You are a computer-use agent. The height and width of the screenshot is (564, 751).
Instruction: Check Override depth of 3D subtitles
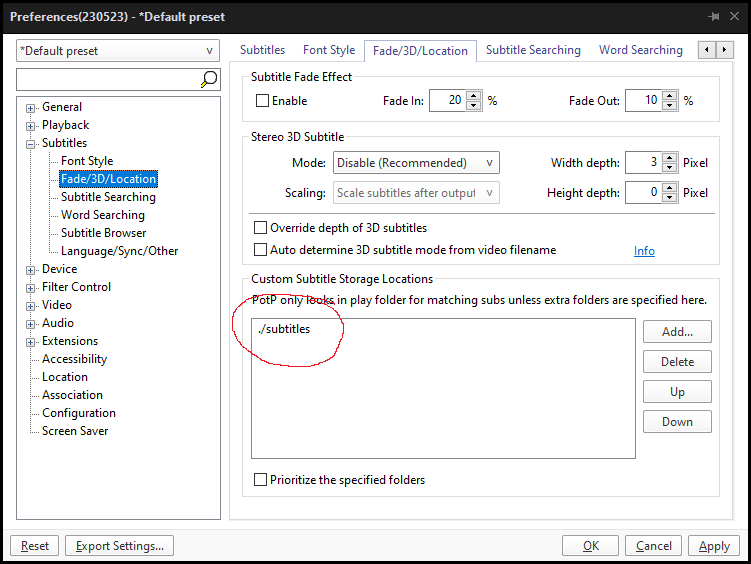click(x=260, y=227)
